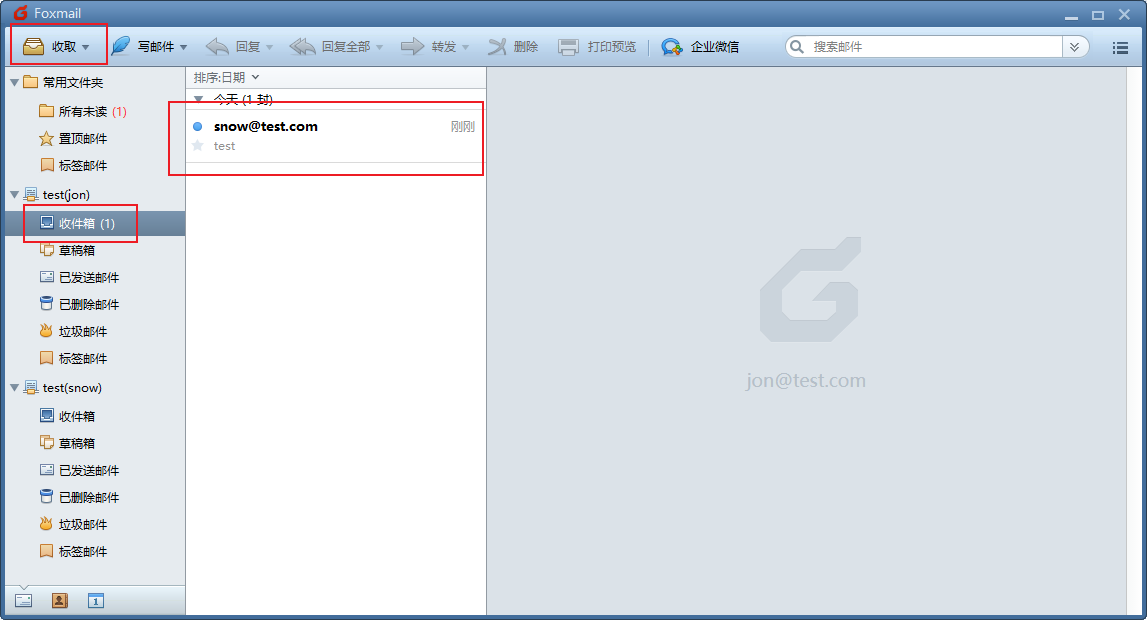Open the main menu list icon

1120,48
